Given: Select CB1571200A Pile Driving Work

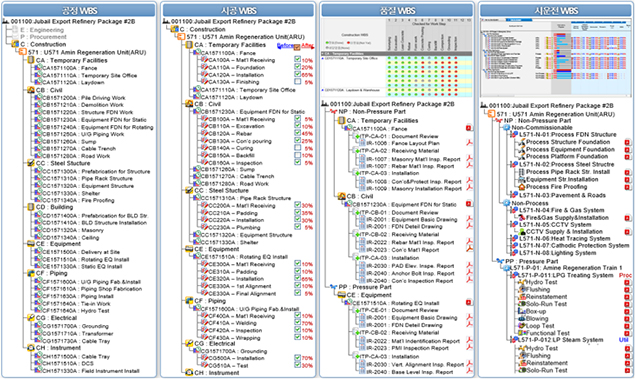Looking at the screenshot, I should (84, 98).
